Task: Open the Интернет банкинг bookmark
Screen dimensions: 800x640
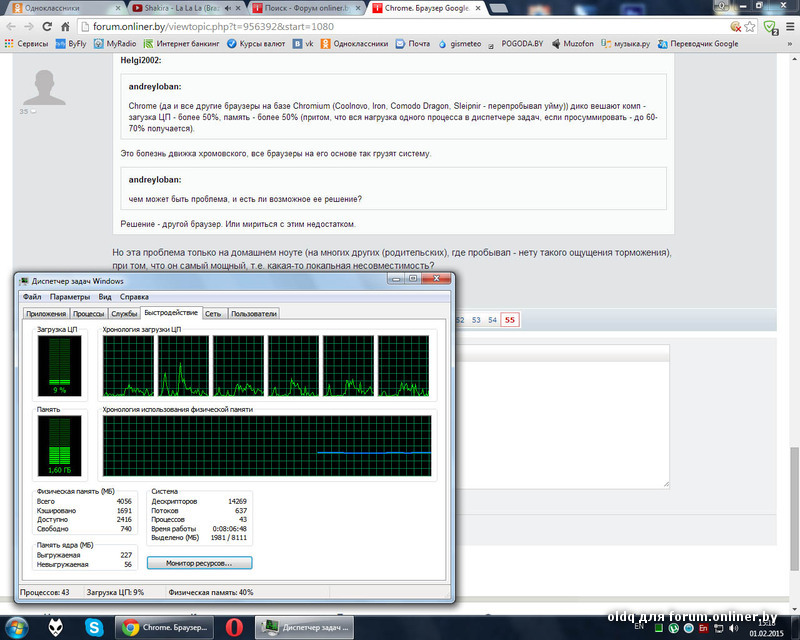Action: click(182, 44)
